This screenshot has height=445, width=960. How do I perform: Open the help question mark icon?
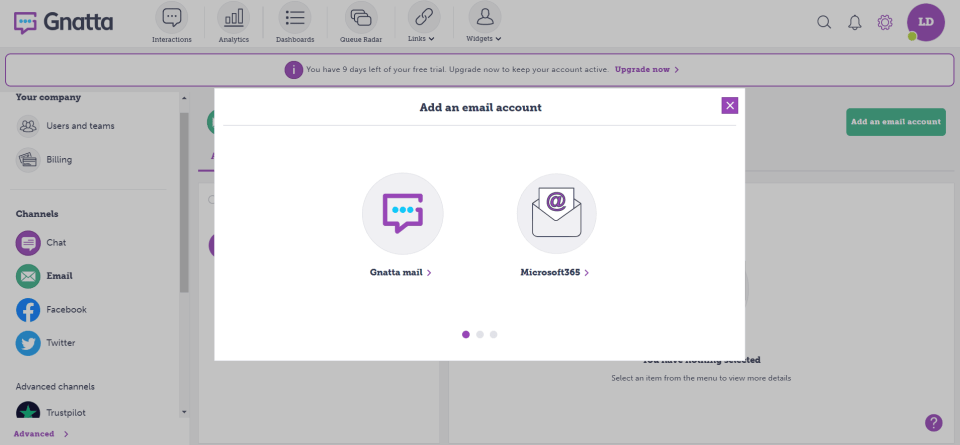tap(933, 422)
